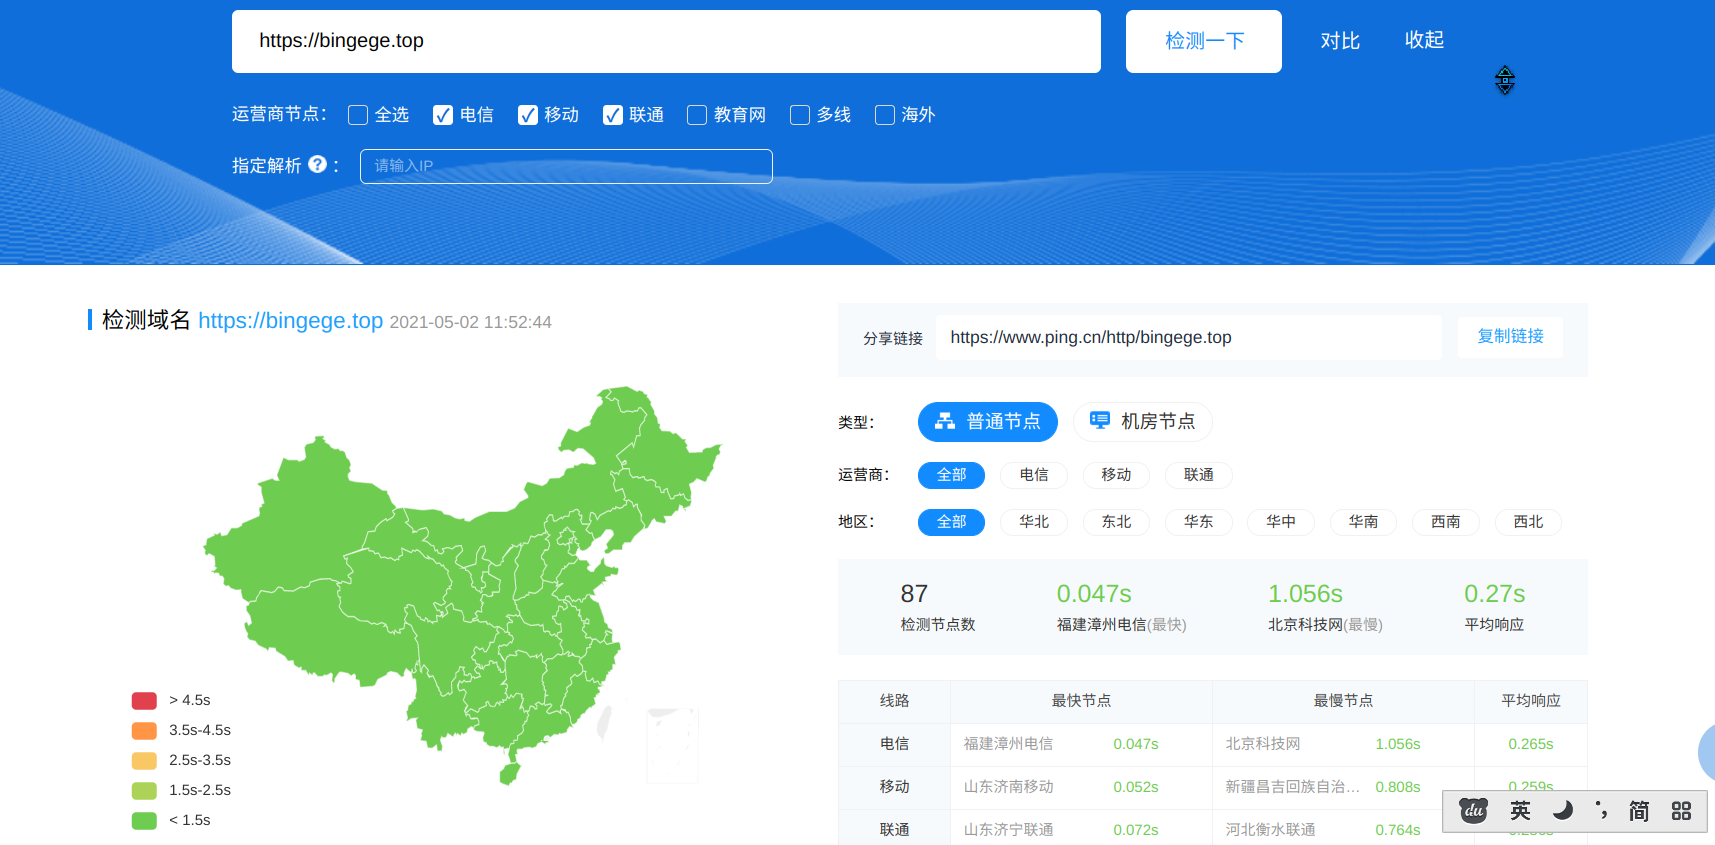Click the 0.265s average value for 电信

click(x=1530, y=744)
